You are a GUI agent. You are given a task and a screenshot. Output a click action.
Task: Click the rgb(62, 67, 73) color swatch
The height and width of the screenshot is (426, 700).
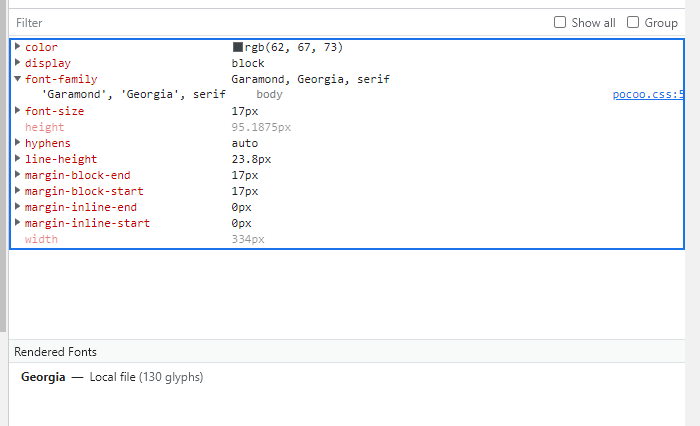[x=238, y=47]
